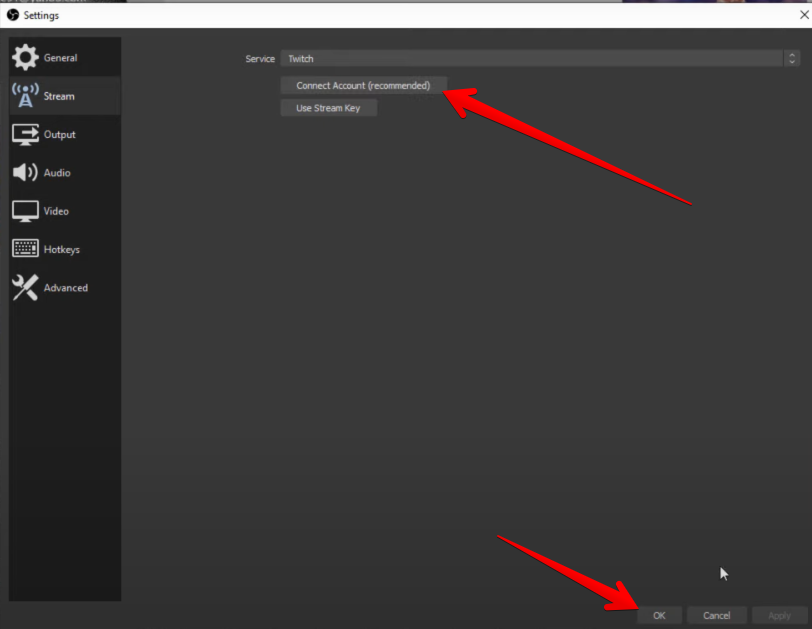Viewport: 812px width, 629px height.
Task: Open Hotkeys keyboard icon
Action: (25, 249)
